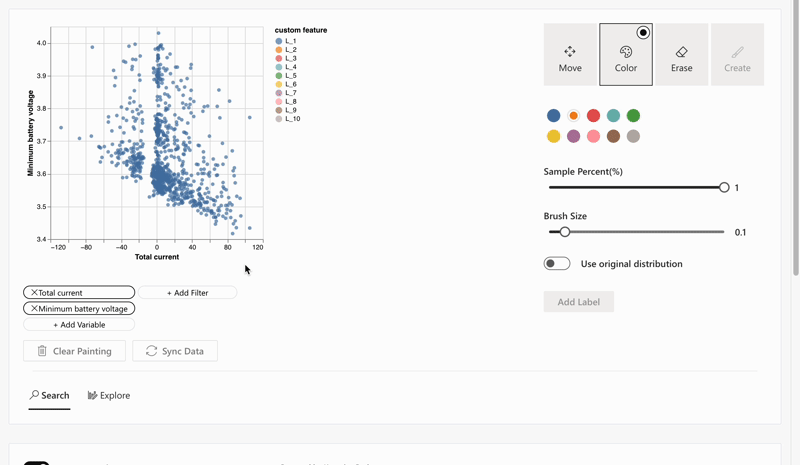
Task: Remove the Total current variable chip
Action: tap(34, 293)
